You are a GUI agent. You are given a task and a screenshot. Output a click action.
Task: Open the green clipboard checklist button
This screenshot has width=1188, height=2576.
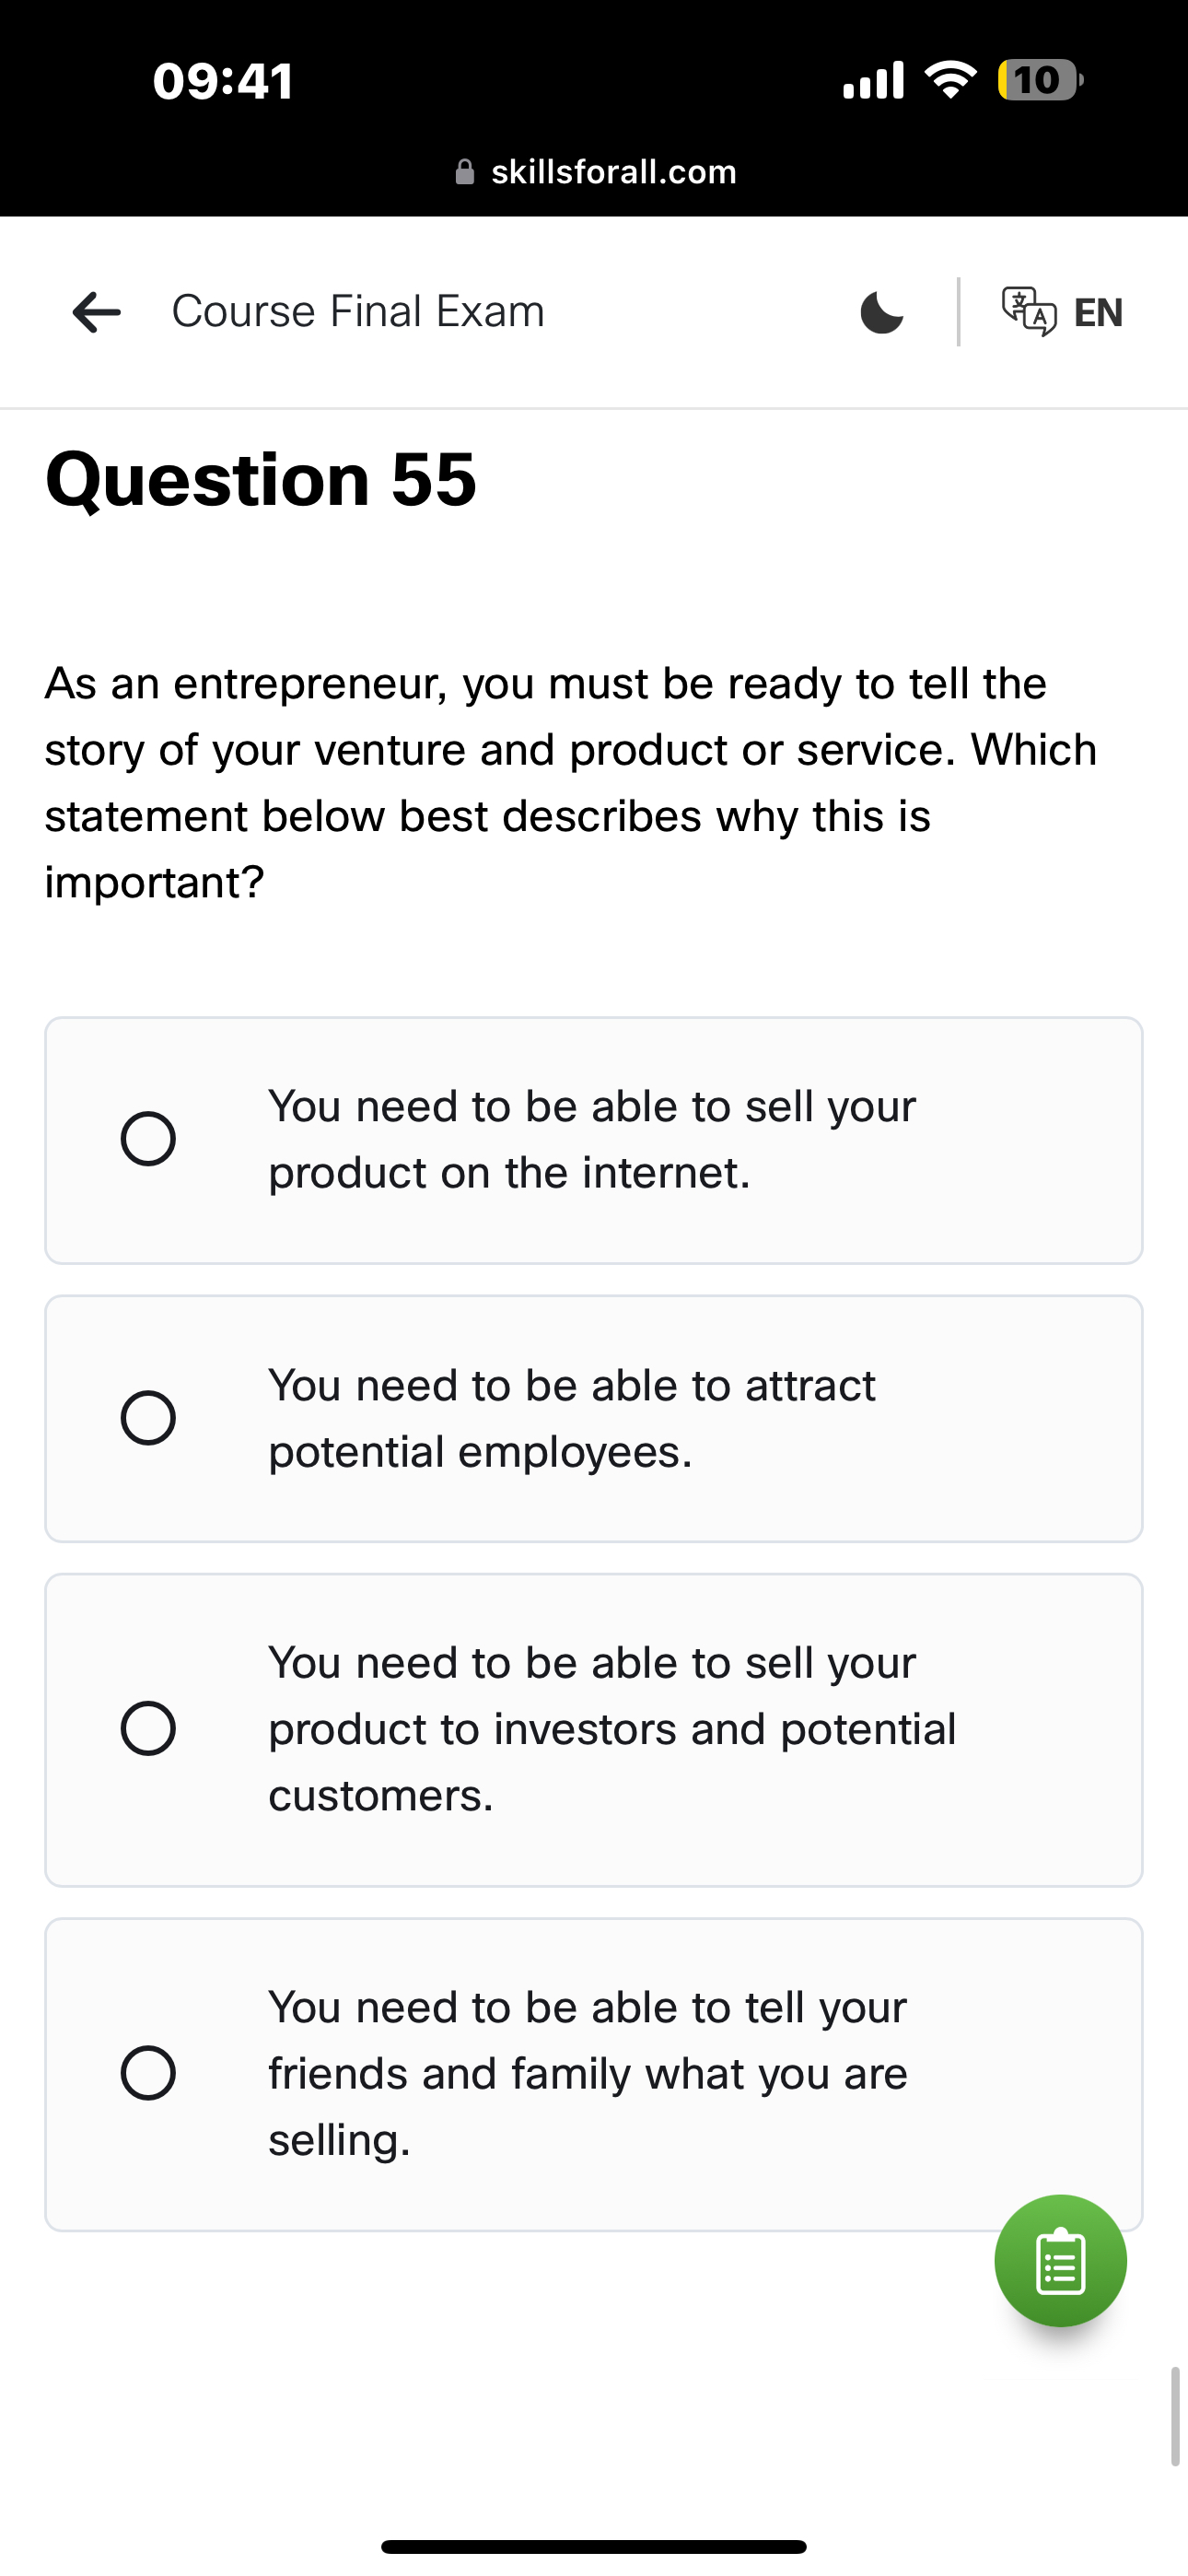point(1060,2260)
